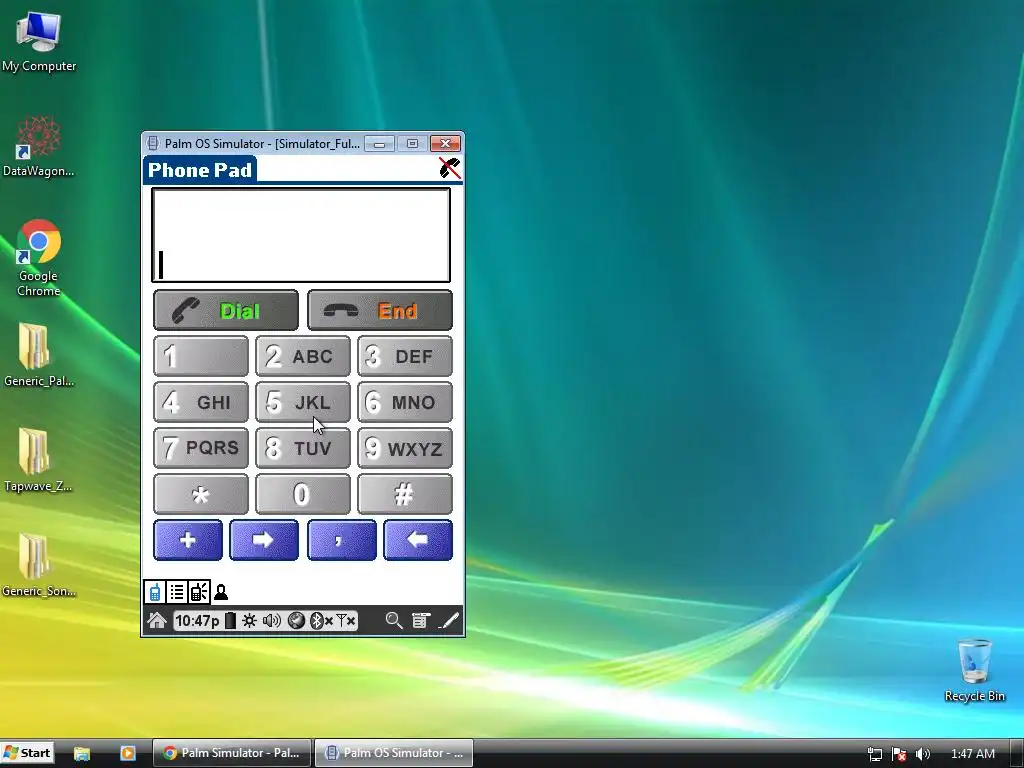Tap the blue backspace left-arrow key
This screenshot has height=768, width=1024.
pos(418,540)
